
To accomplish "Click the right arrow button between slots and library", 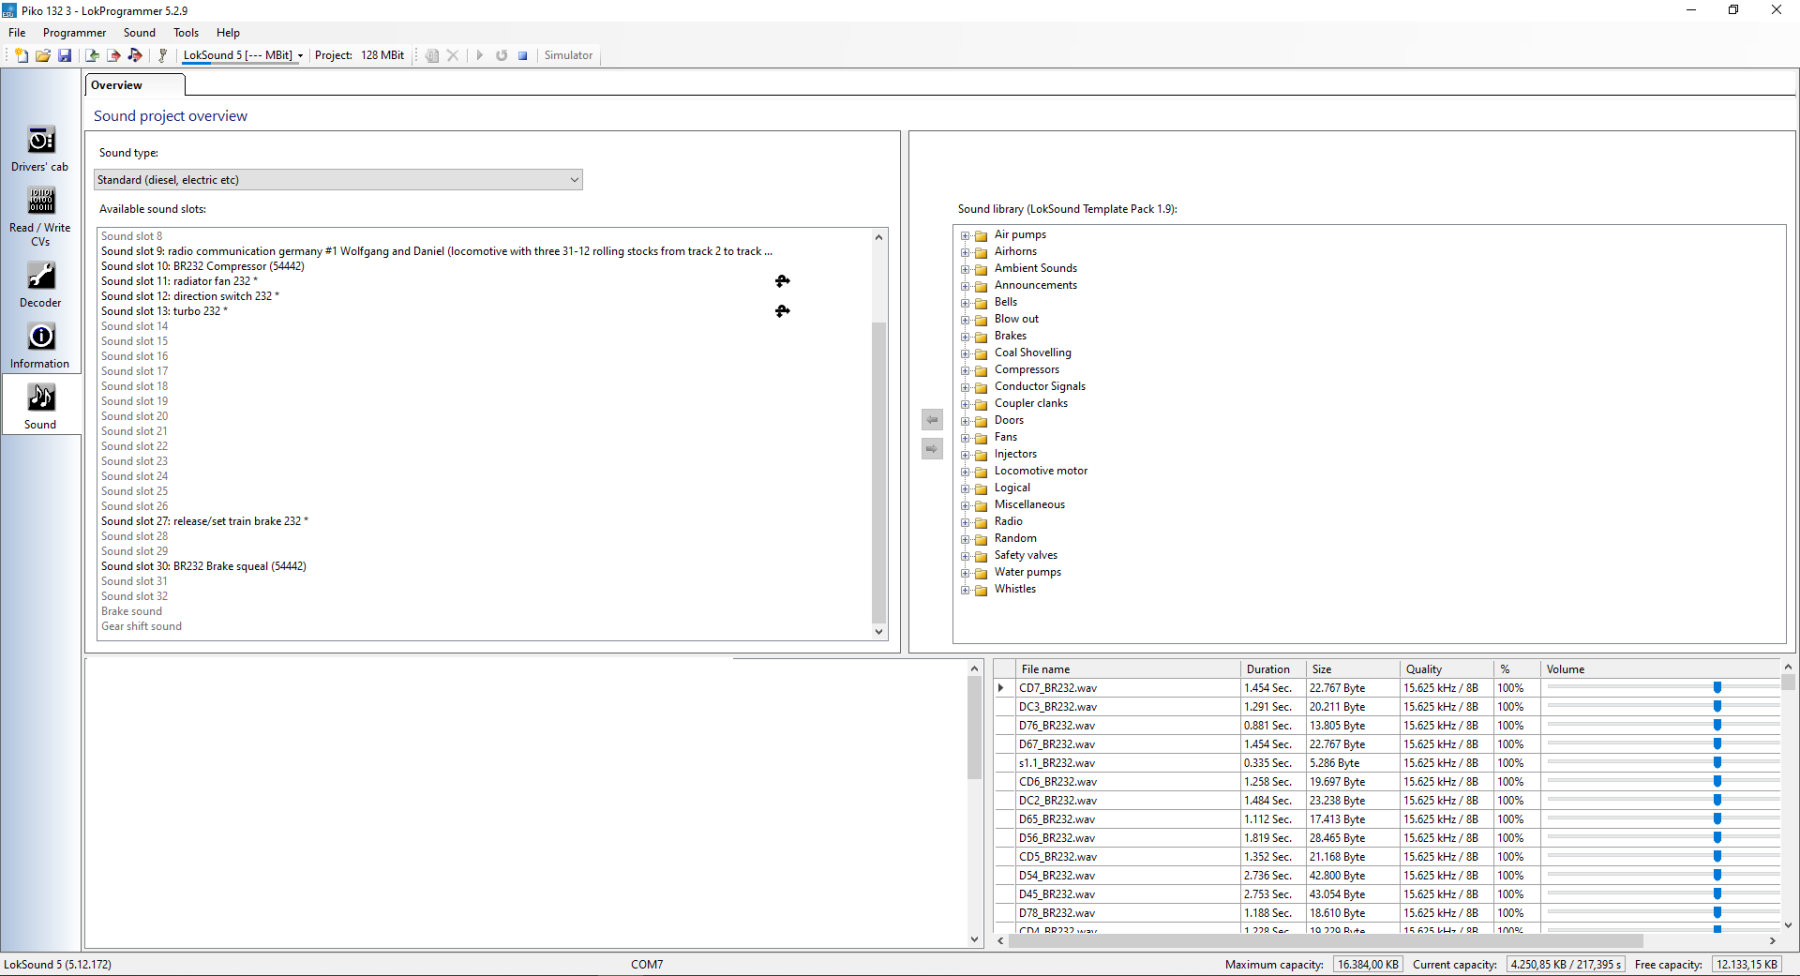I will pyautogui.click(x=932, y=449).
